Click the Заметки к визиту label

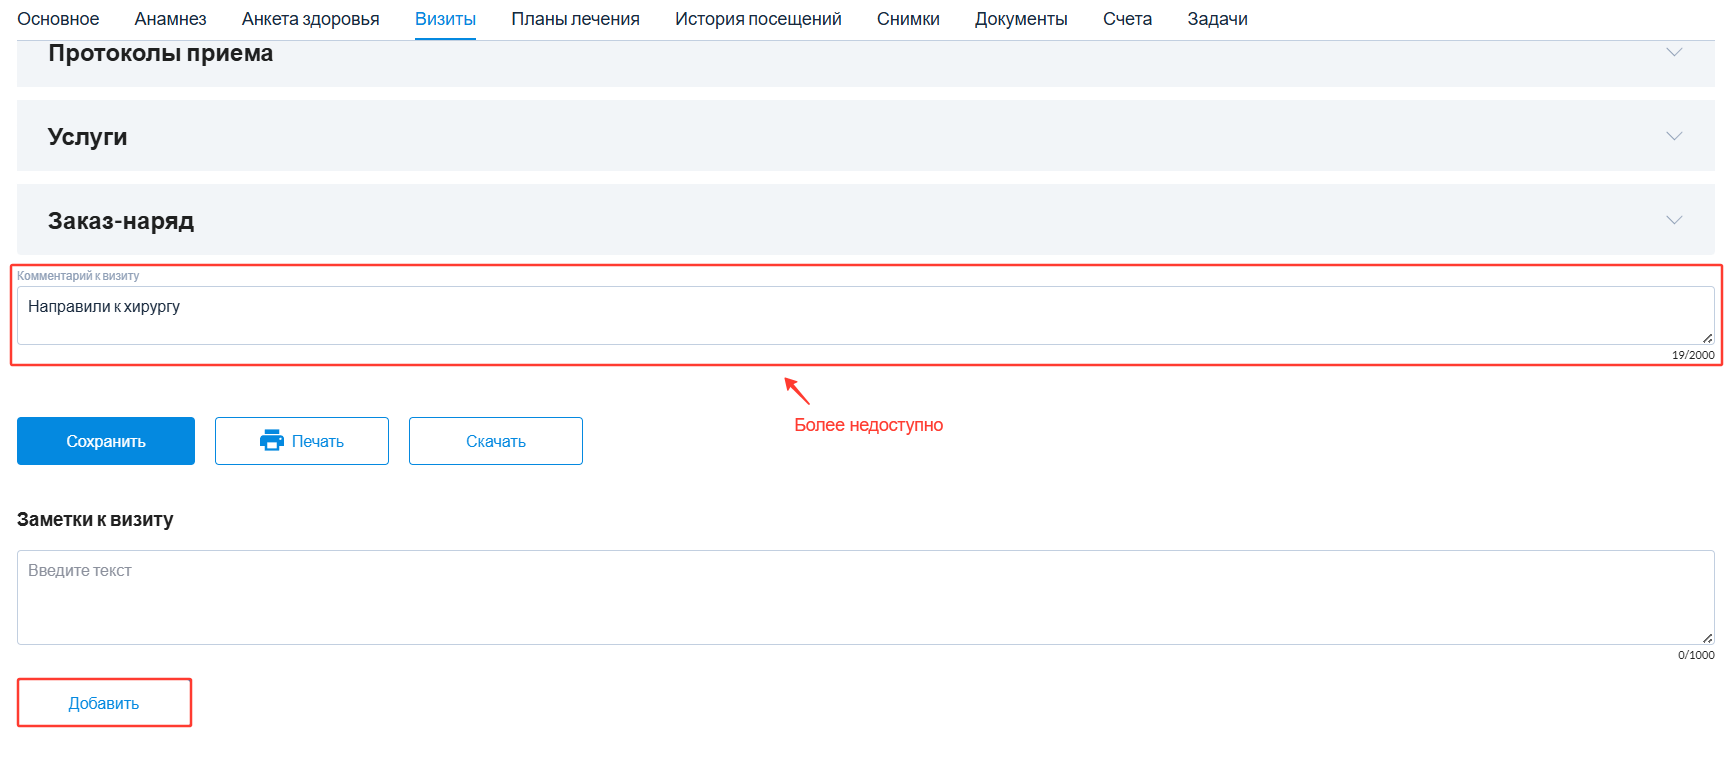tap(95, 519)
